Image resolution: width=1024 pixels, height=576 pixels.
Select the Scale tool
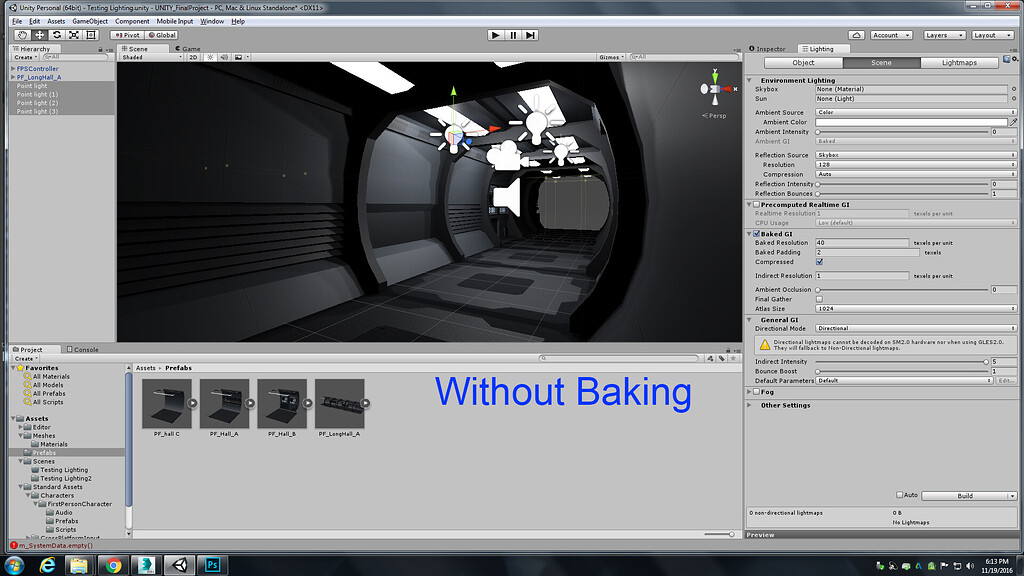click(74, 35)
